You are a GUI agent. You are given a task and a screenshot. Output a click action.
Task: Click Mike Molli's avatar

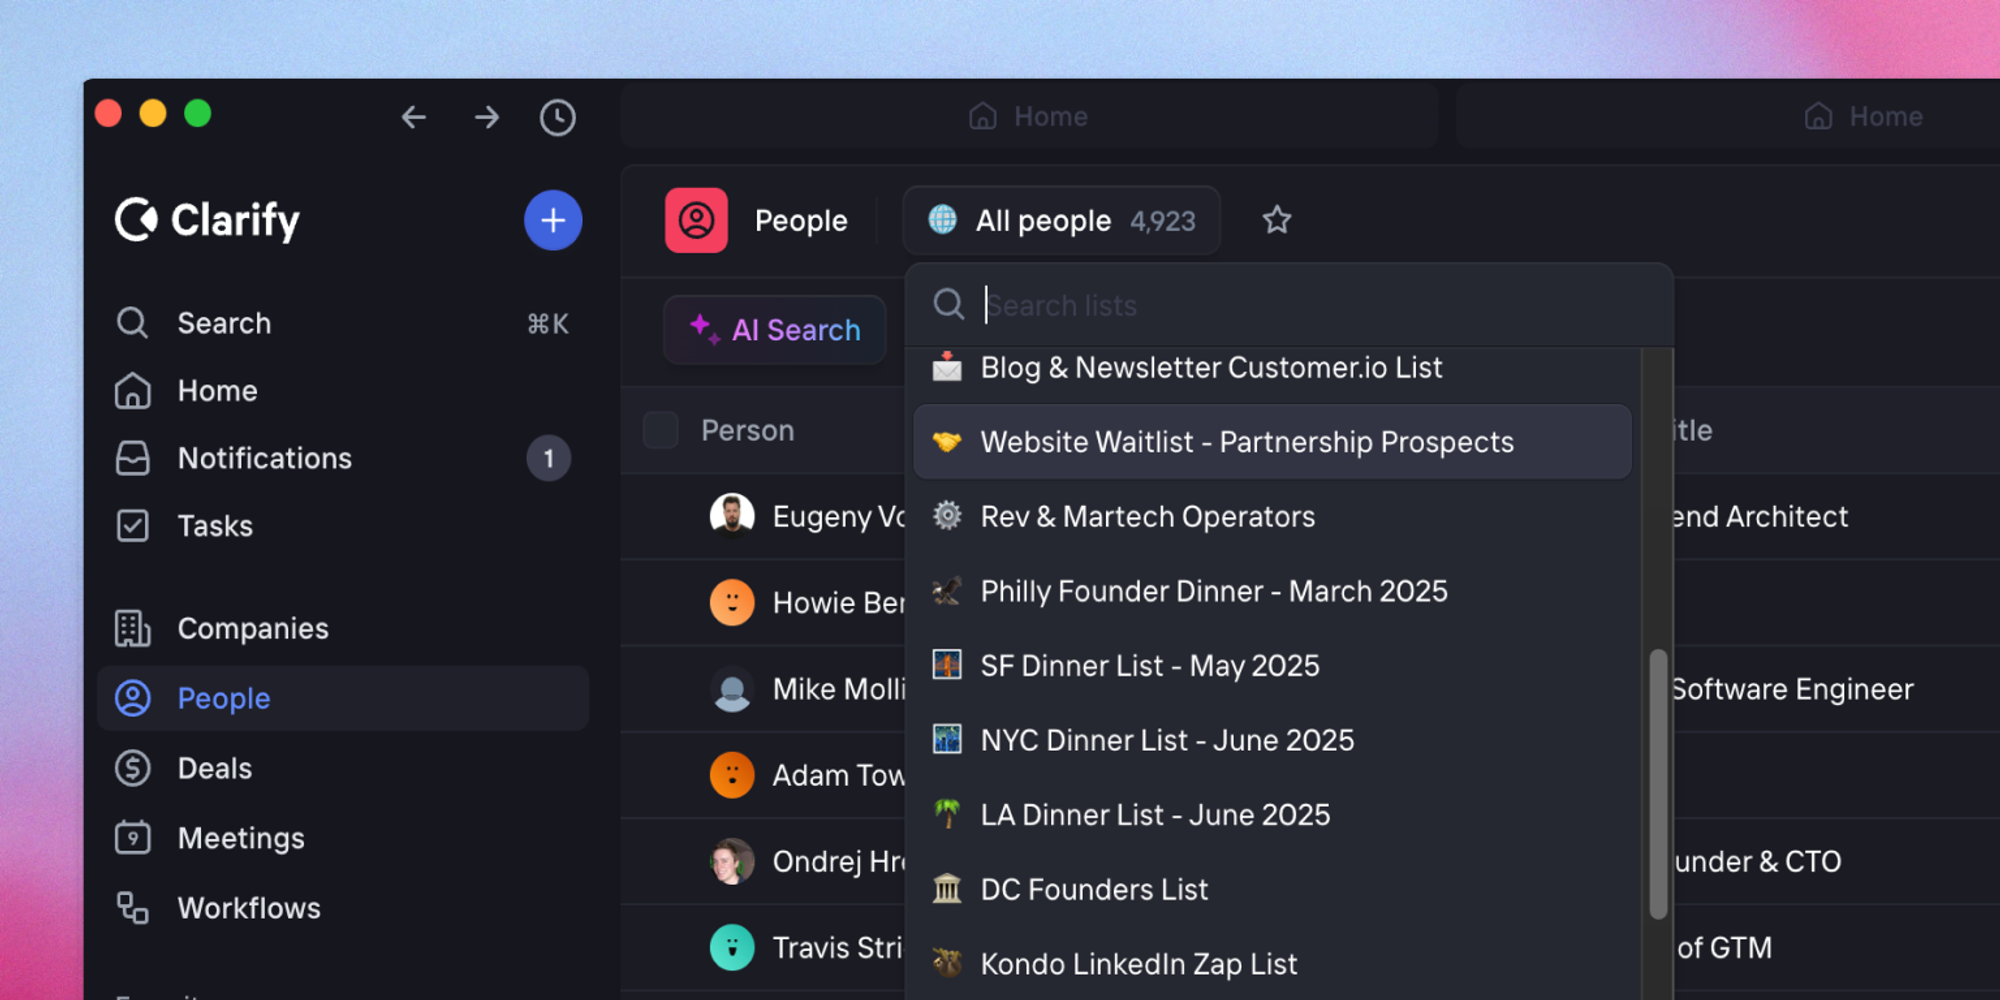coord(732,689)
